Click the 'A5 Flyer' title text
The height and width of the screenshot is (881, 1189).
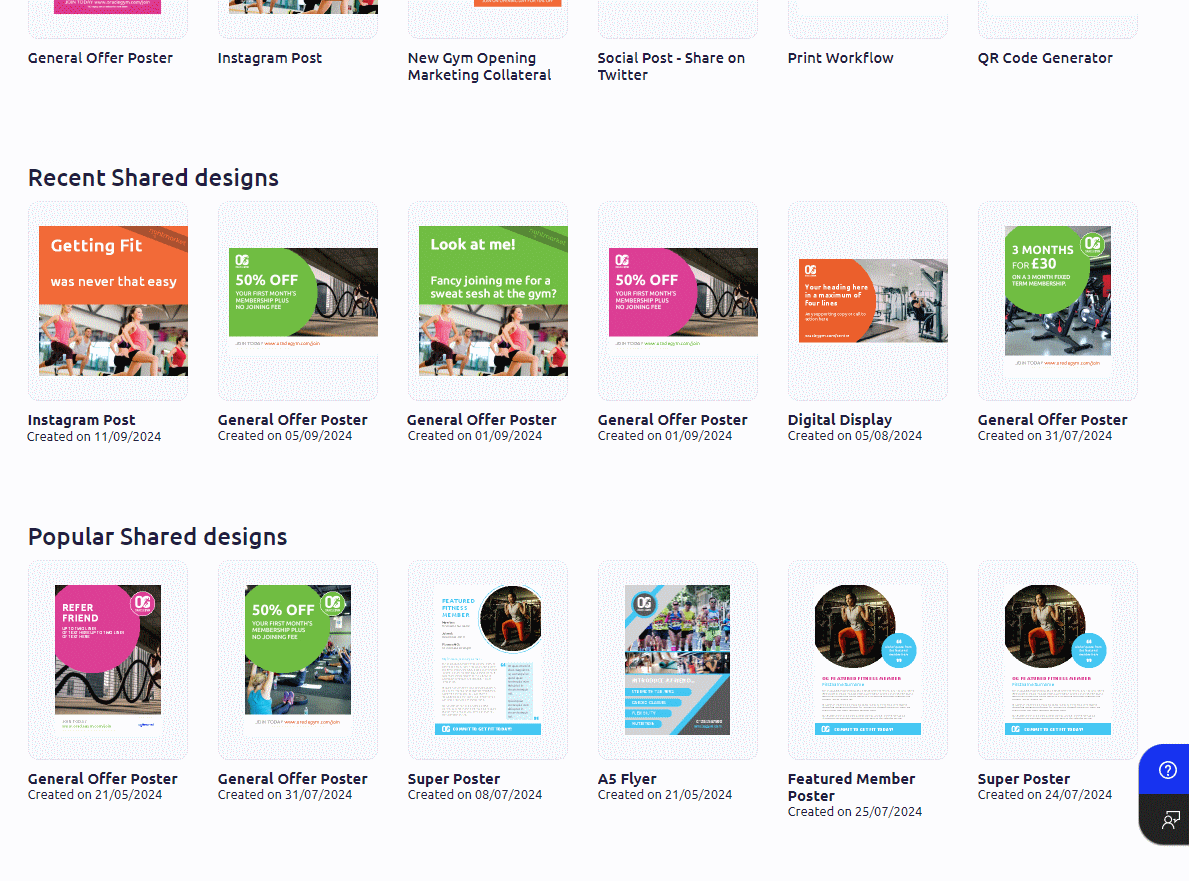click(x=627, y=779)
